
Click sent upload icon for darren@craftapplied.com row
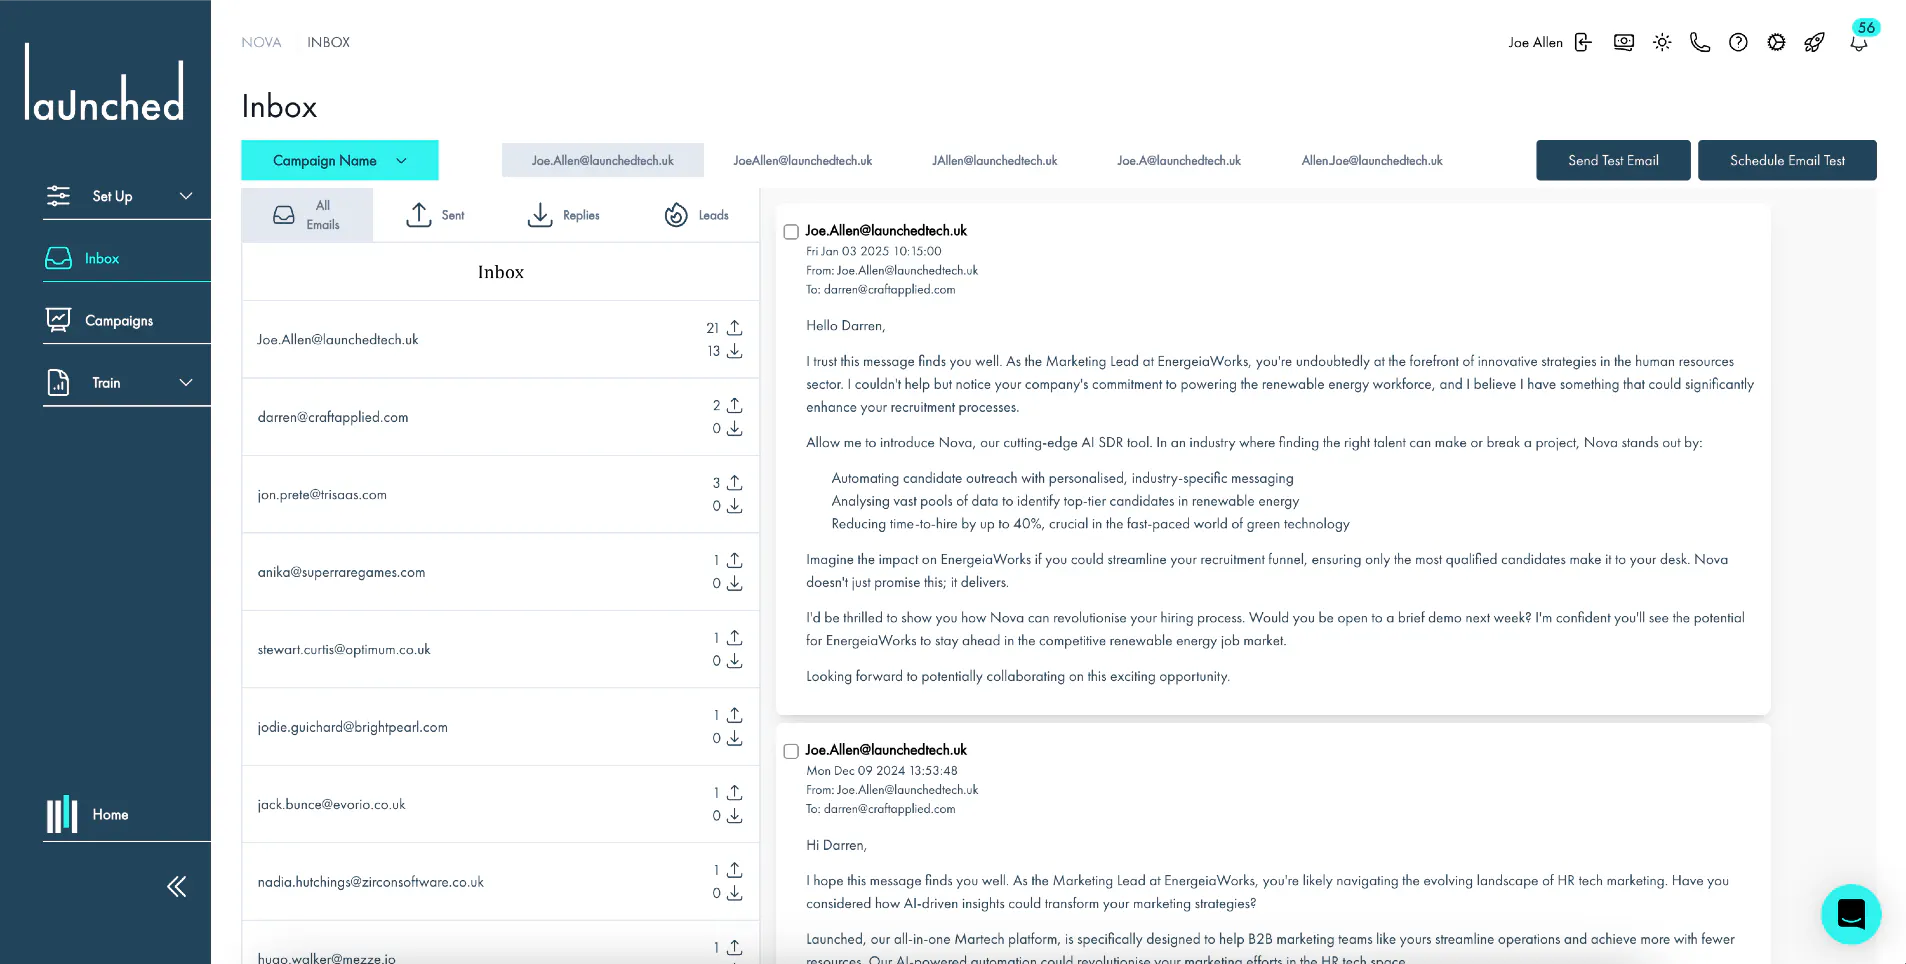pyautogui.click(x=735, y=405)
